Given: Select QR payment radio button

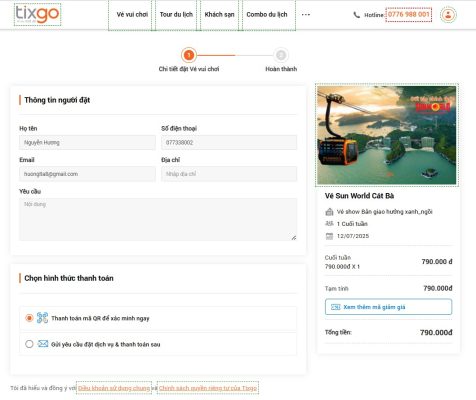Looking at the screenshot, I should click(29, 318).
